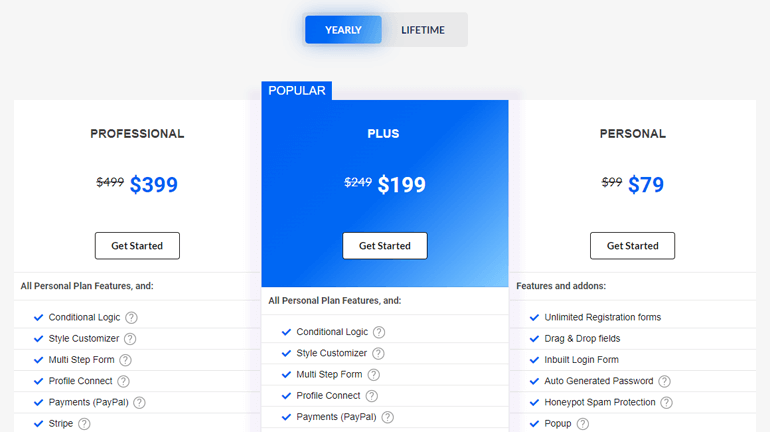Screen dimensions: 770x432
Task: Click the PLUS plan heading
Action: (384, 134)
